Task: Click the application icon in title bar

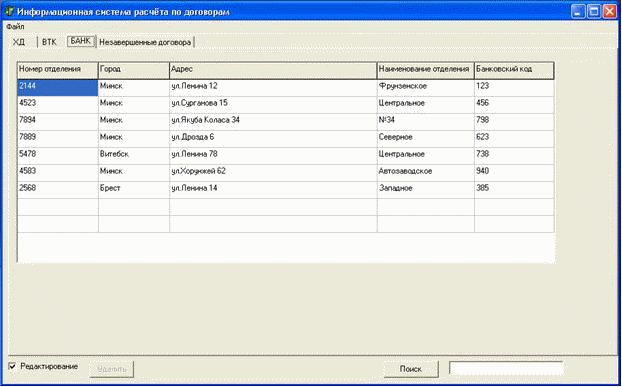Action: (x=9, y=11)
